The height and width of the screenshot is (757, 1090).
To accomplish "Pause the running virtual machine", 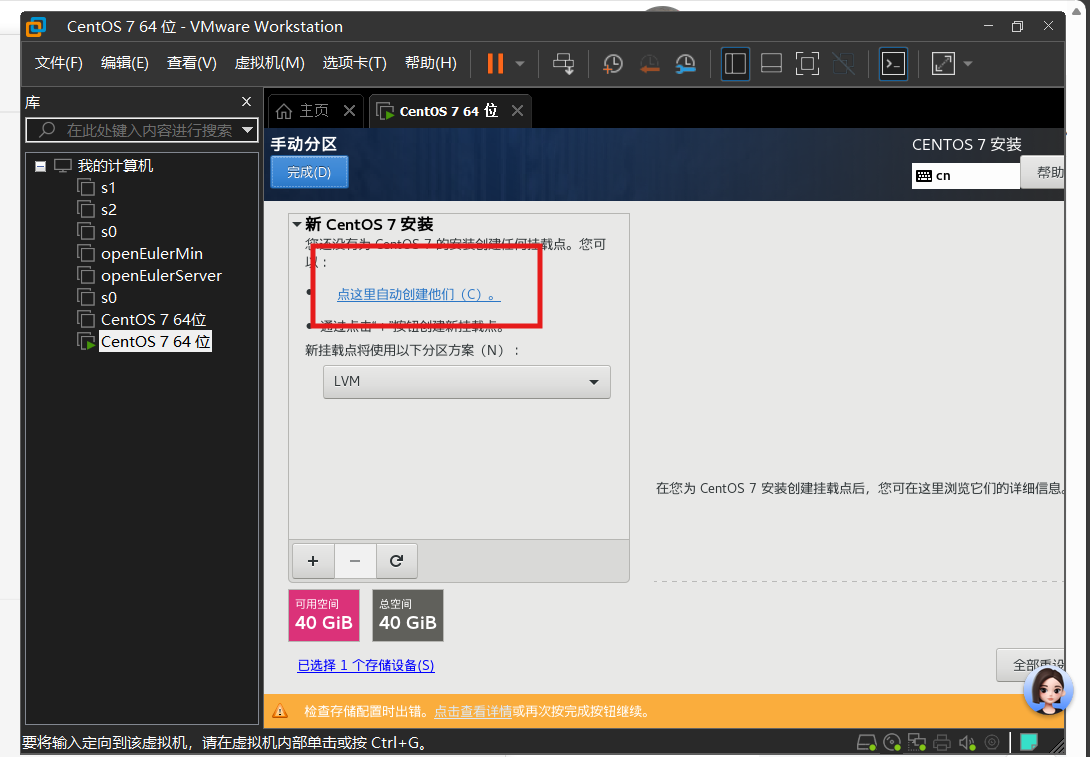I will tap(495, 64).
